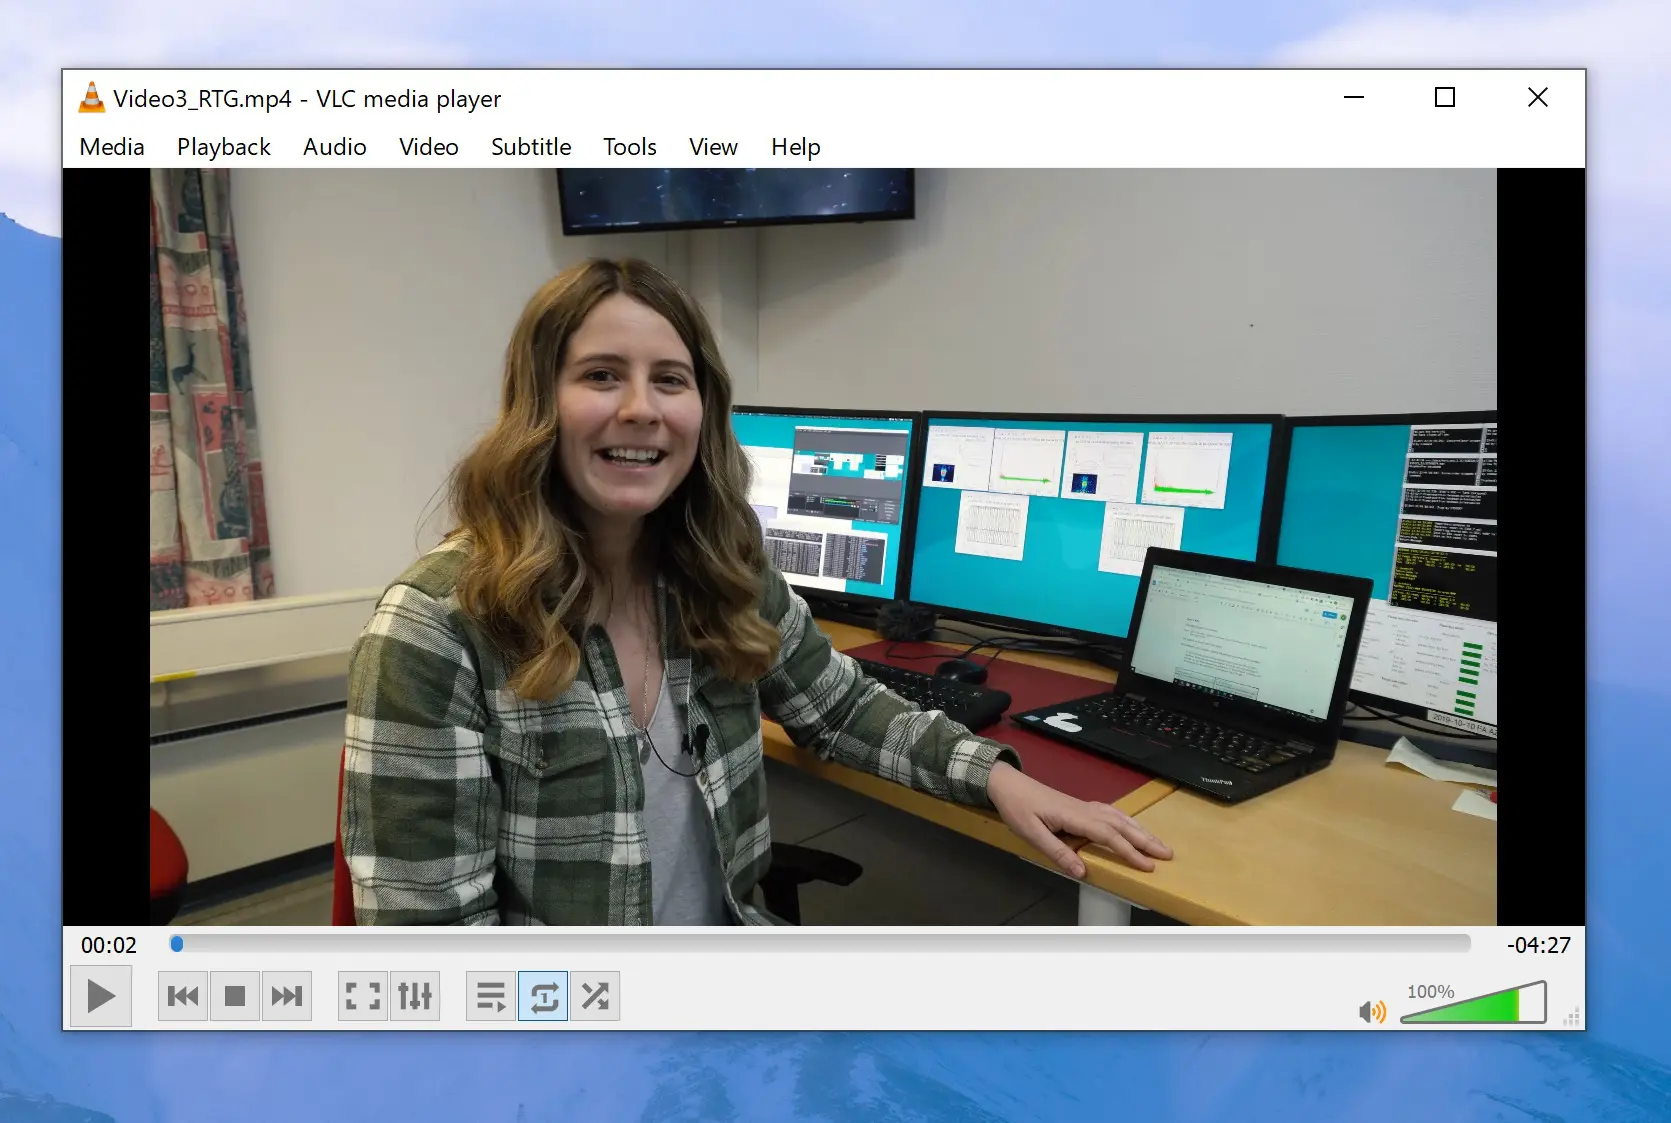1671x1123 pixels.
Task: Enable random shuffle playback
Action: [595, 996]
